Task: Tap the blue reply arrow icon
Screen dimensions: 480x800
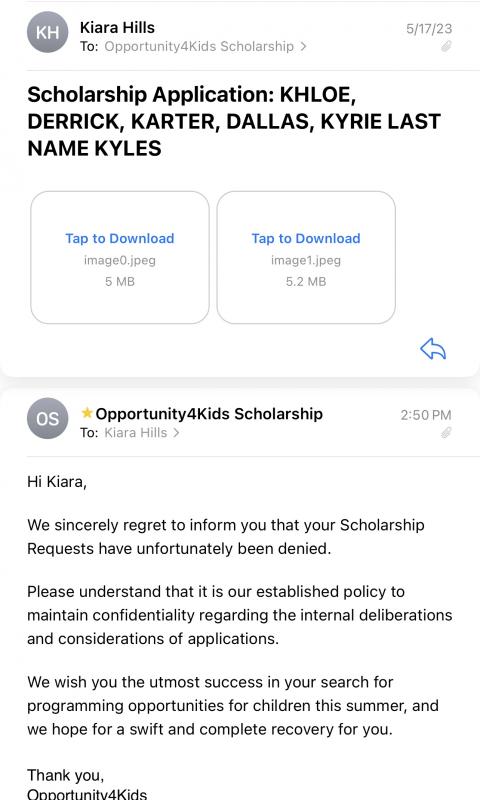Action: coord(433,349)
